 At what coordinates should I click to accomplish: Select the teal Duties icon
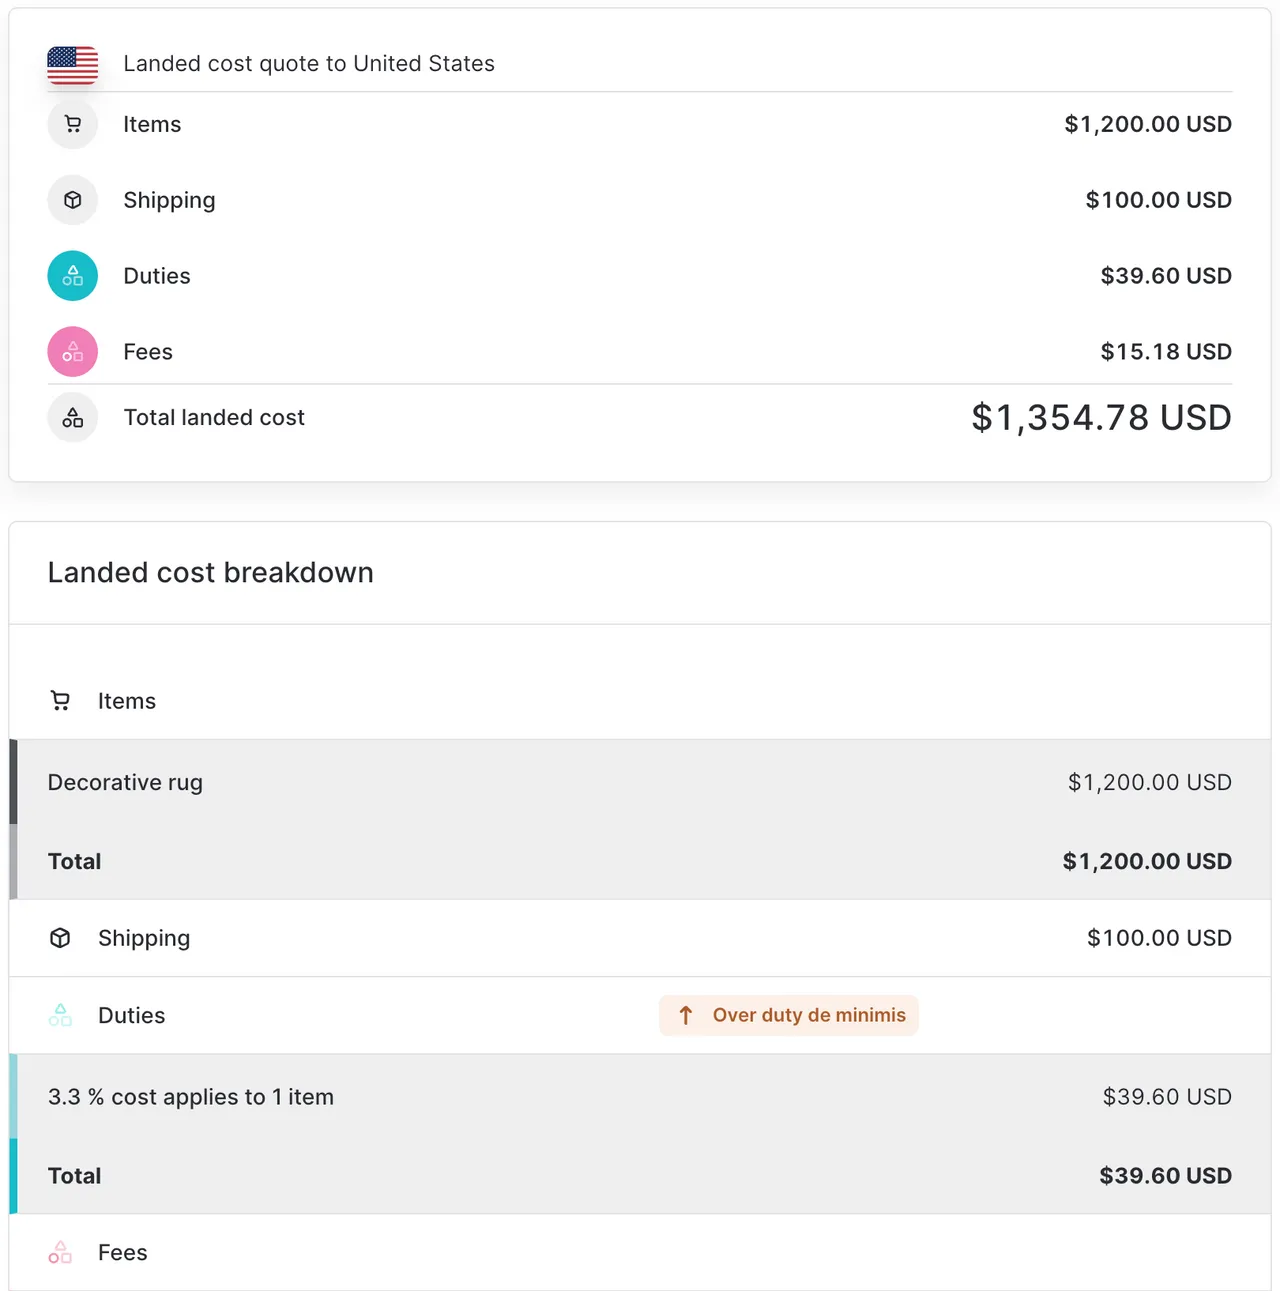[72, 276]
